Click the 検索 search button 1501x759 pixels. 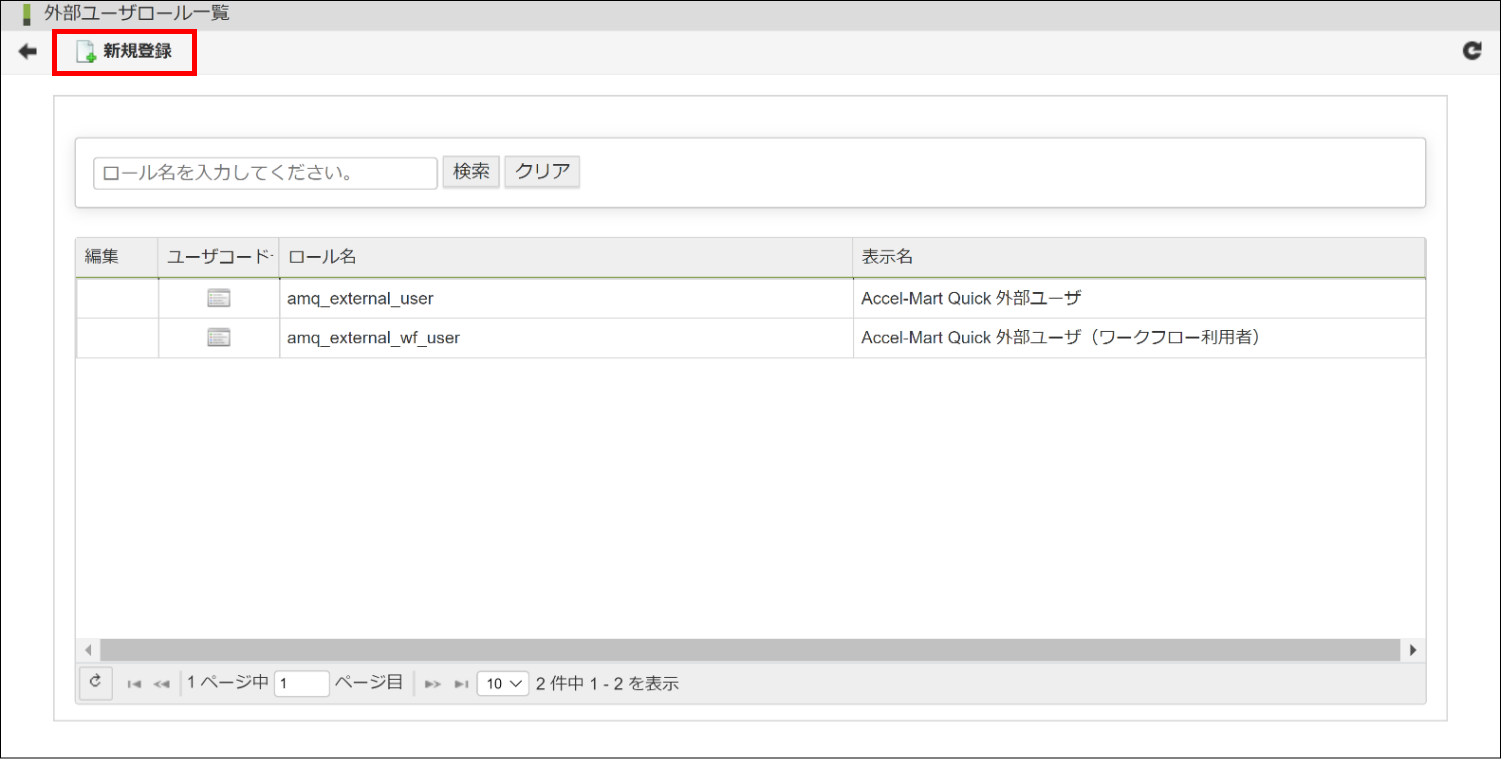tap(471, 172)
